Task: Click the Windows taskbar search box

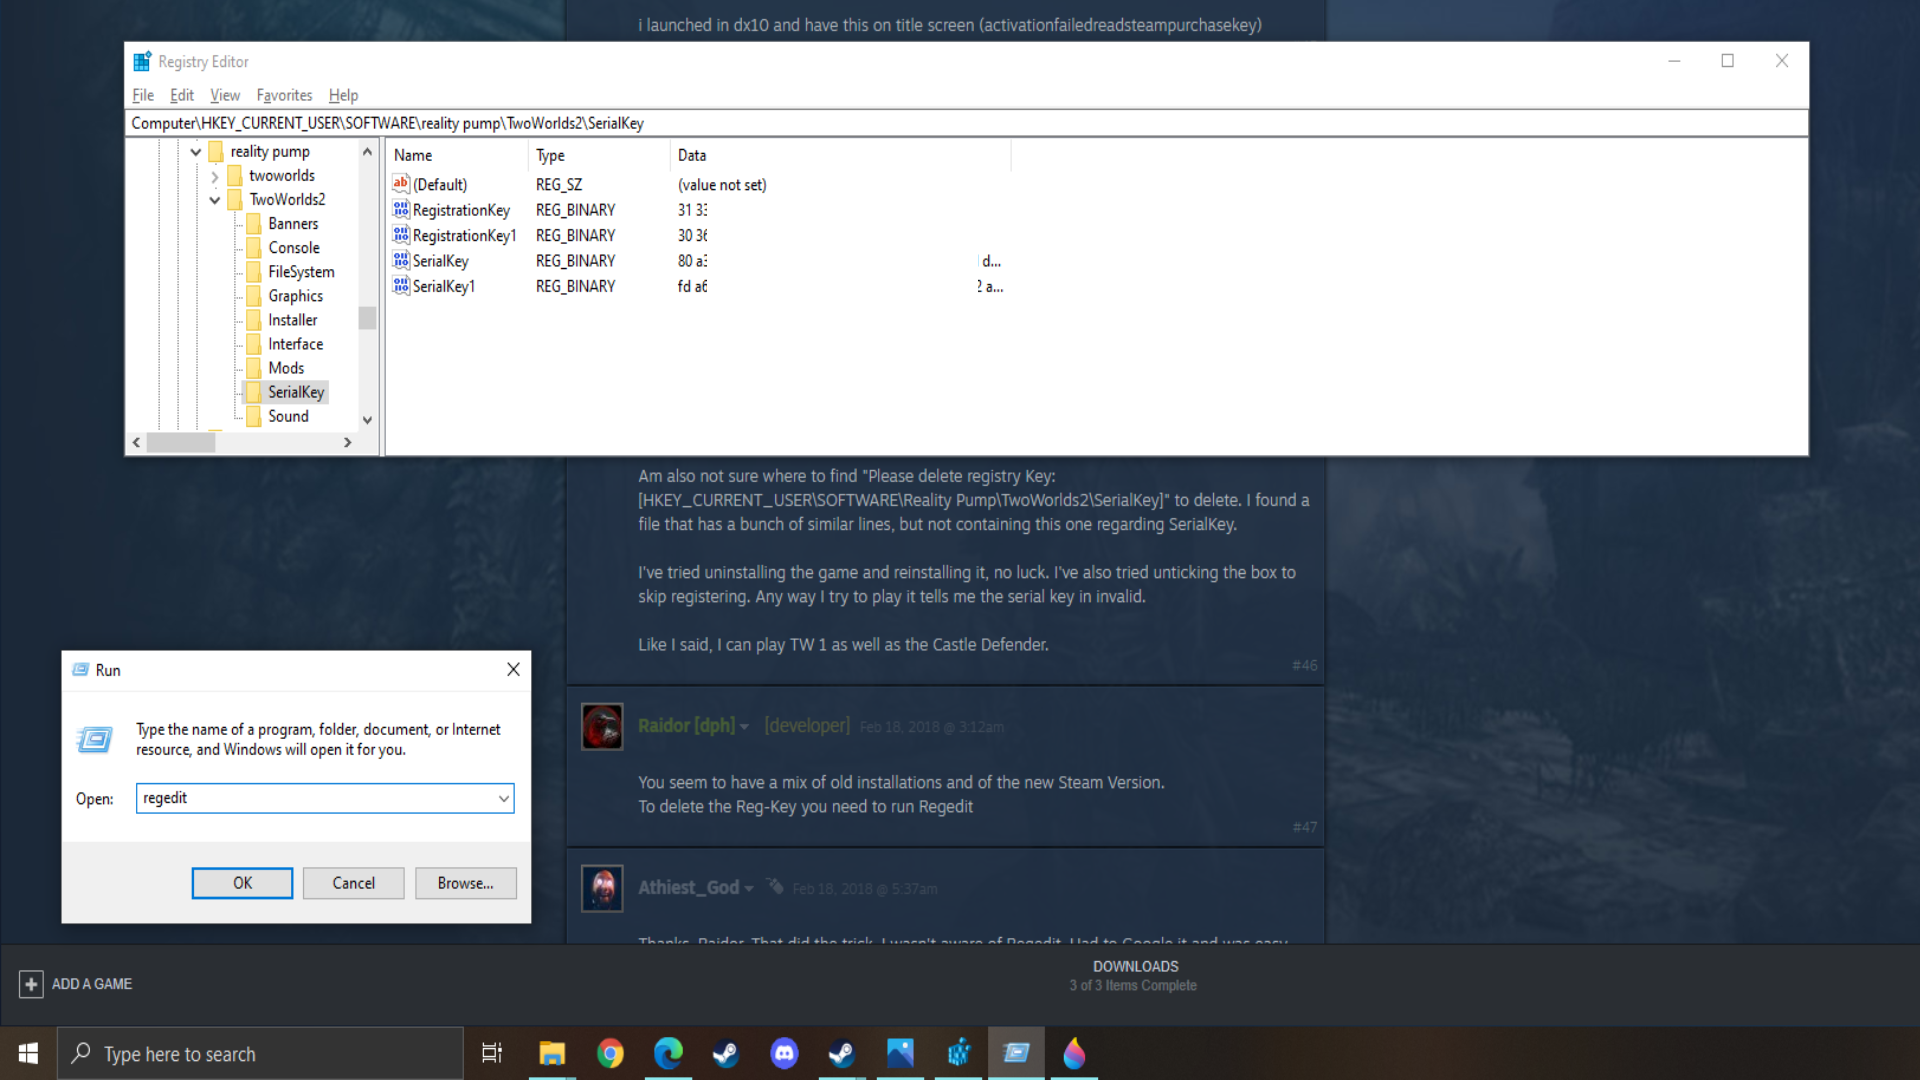Action: [x=260, y=1053]
